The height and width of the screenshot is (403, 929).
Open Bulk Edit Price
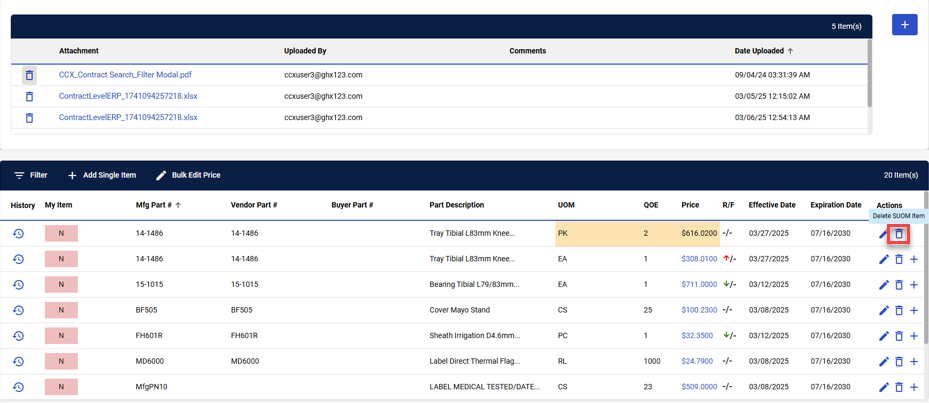[188, 175]
